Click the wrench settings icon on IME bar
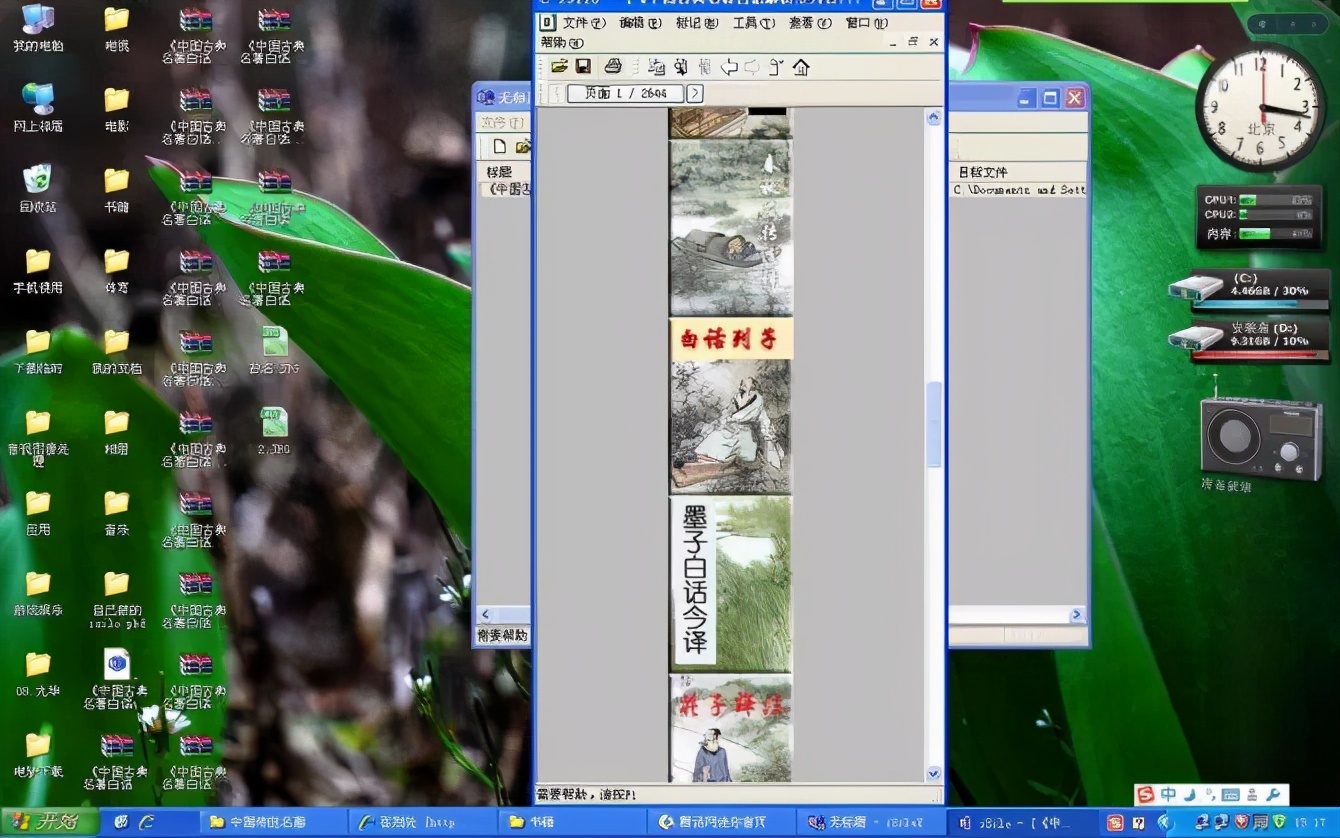Viewport: 1340px width, 838px height. coord(1273,795)
